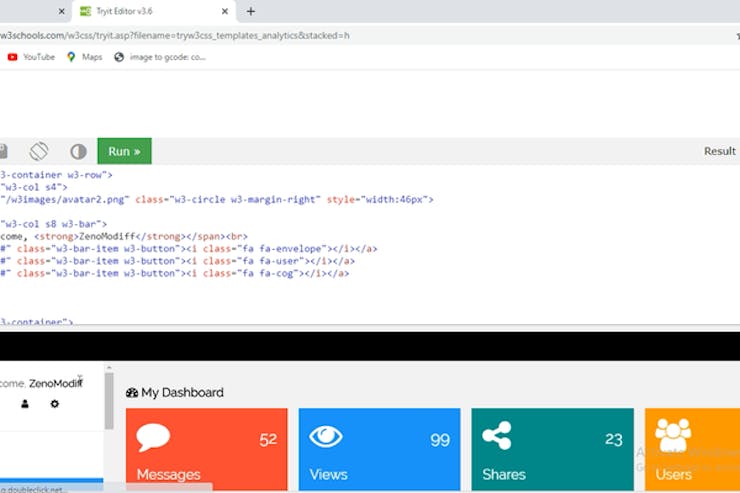Click the code line containing fa-user
The height and width of the screenshot is (493, 740).
(177, 261)
